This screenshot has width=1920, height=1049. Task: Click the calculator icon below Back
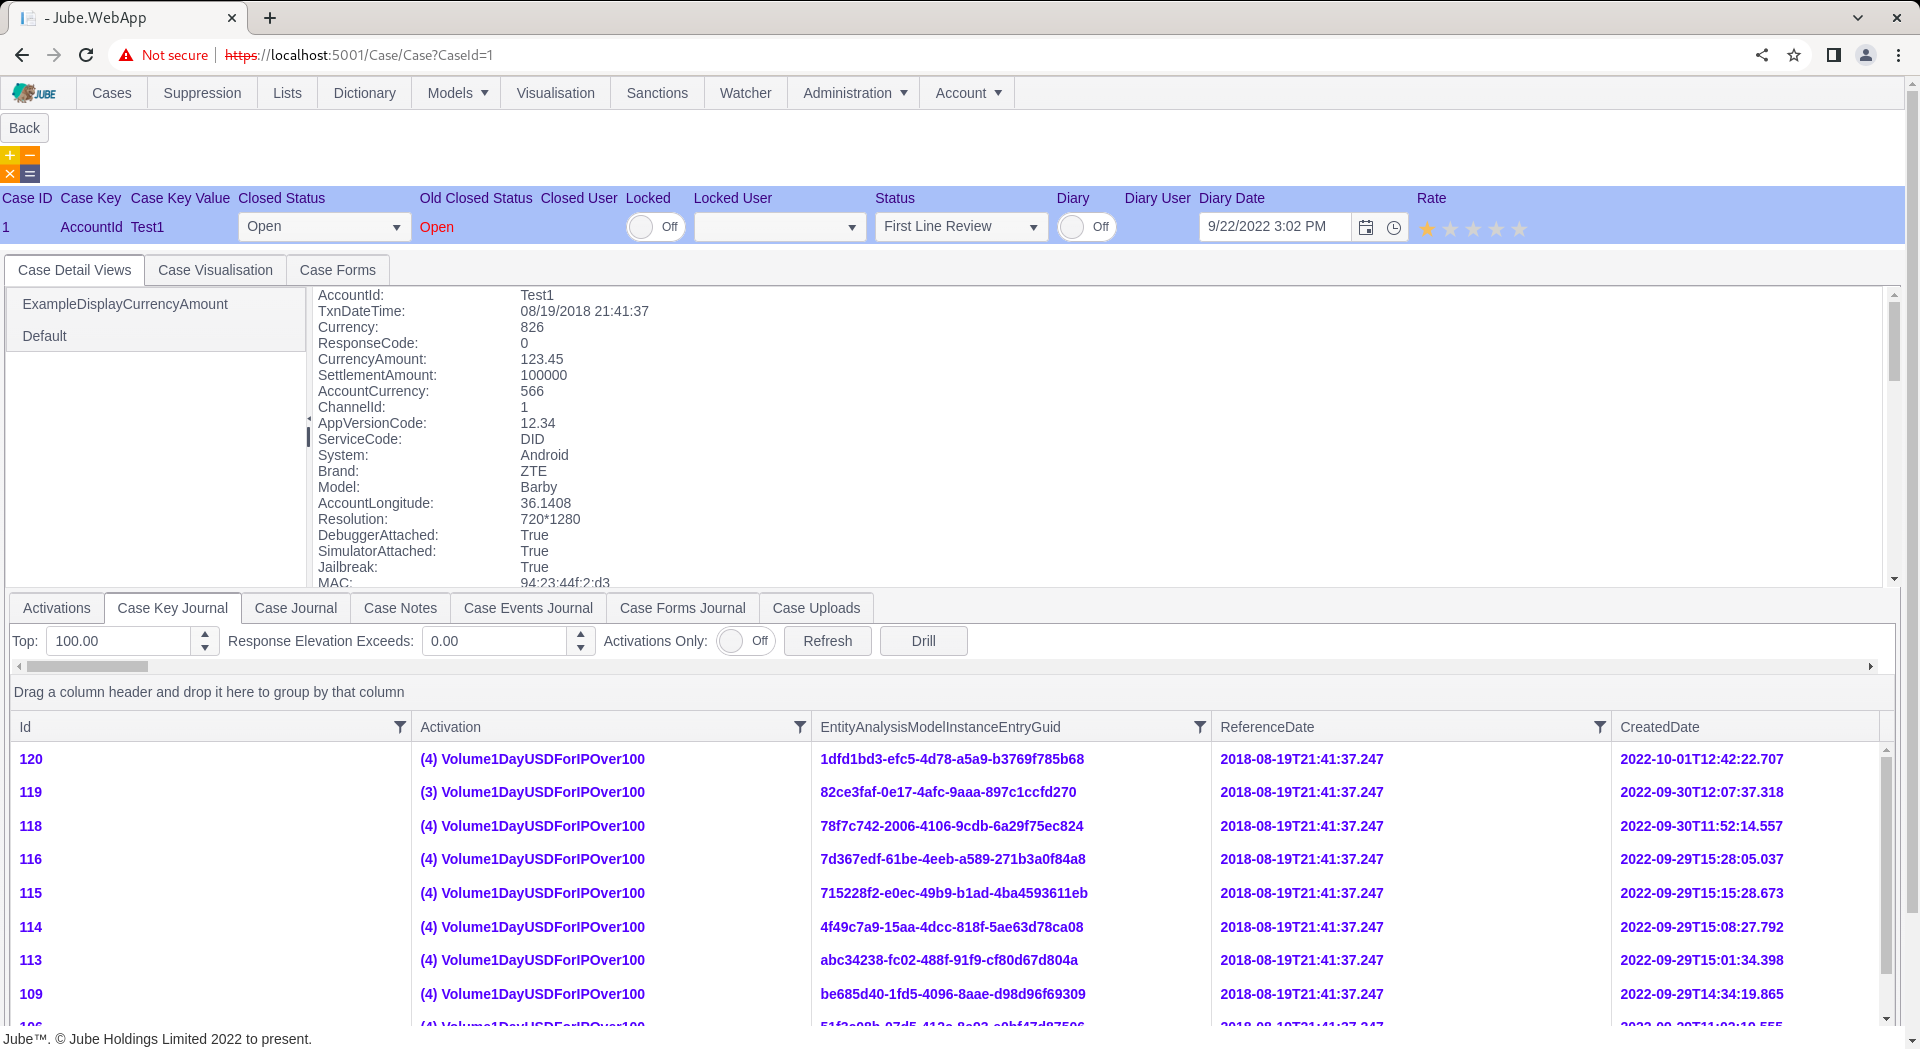coord(20,165)
